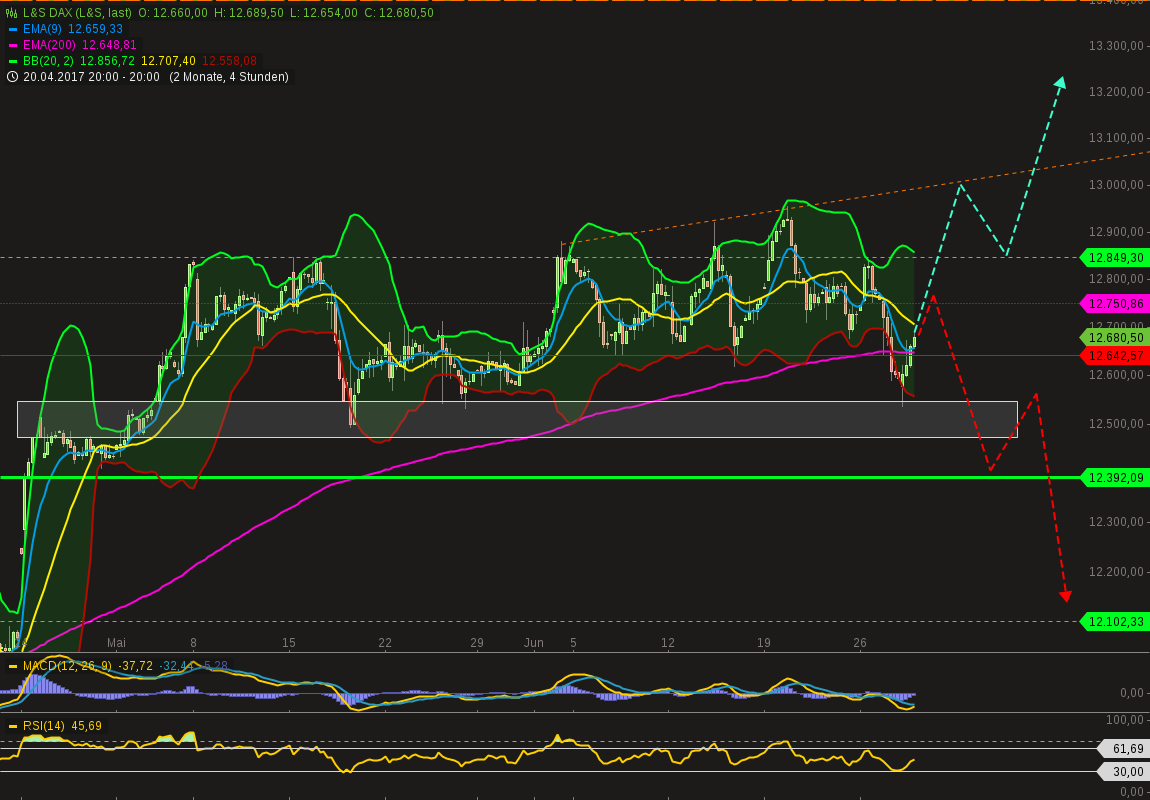This screenshot has height=800, width=1150.
Task: Click the clock icon before the date range
Action: coord(12,77)
